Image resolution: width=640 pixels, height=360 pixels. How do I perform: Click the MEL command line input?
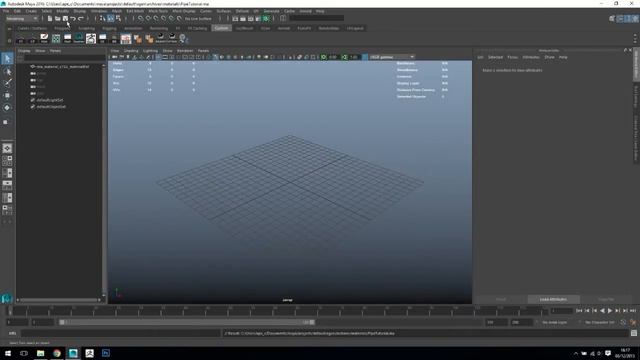tap(120, 333)
